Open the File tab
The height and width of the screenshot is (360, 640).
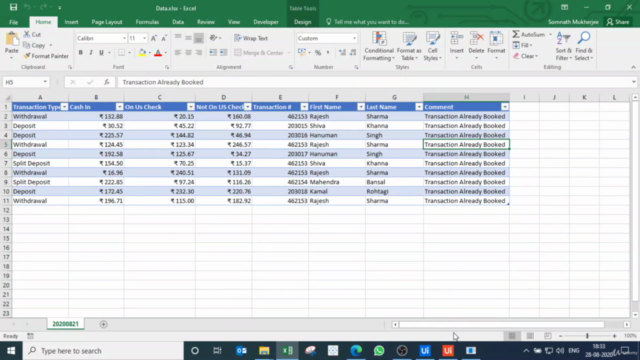[13, 22]
